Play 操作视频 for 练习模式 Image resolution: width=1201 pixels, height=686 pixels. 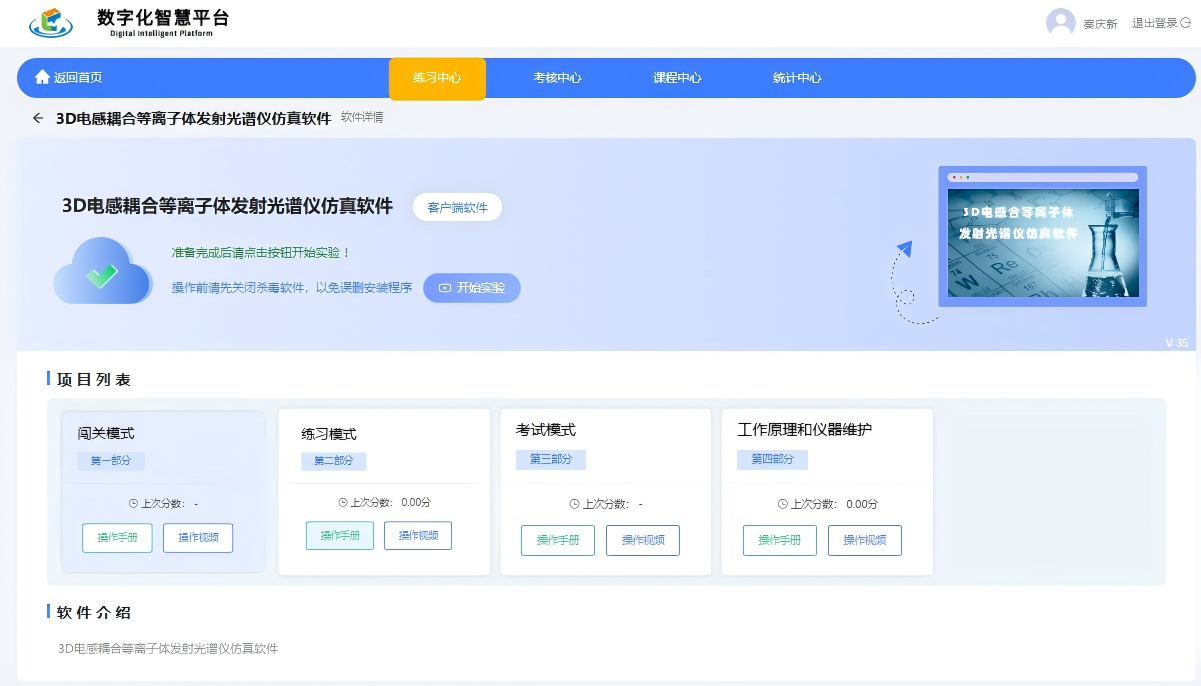click(x=418, y=536)
